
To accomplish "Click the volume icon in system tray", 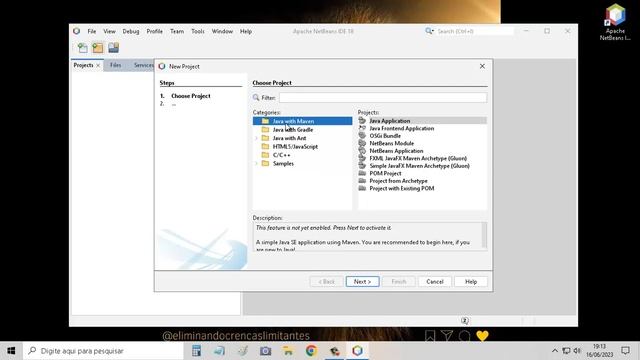I will pos(577,351).
